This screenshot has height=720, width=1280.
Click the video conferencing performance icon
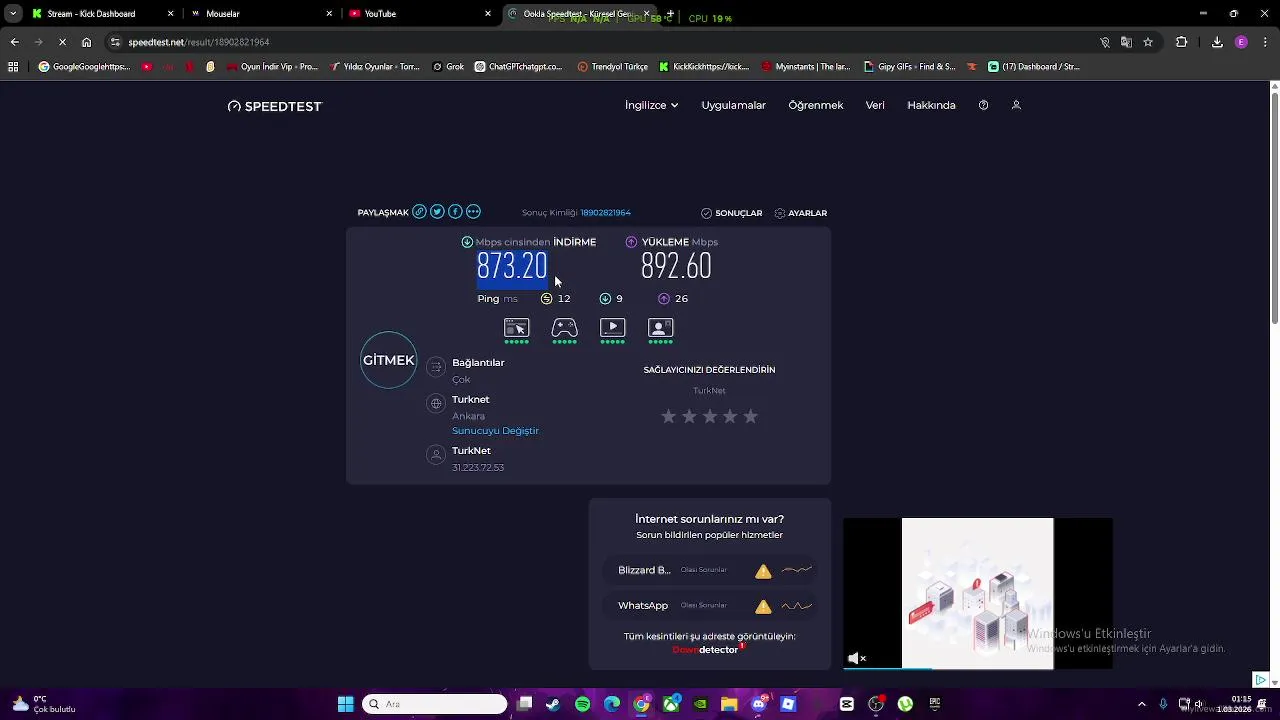(661, 328)
